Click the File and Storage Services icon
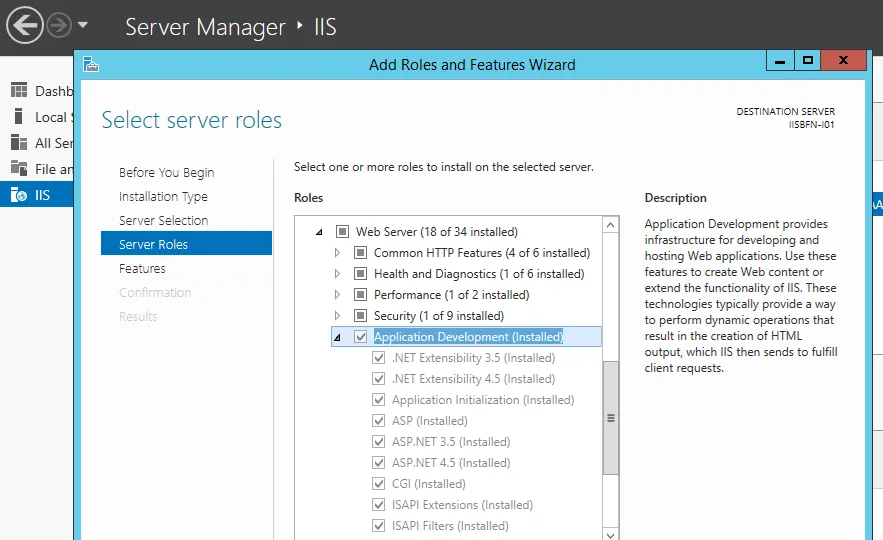Image resolution: width=883 pixels, height=540 pixels. pyautogui.click(x=19, y=169)
